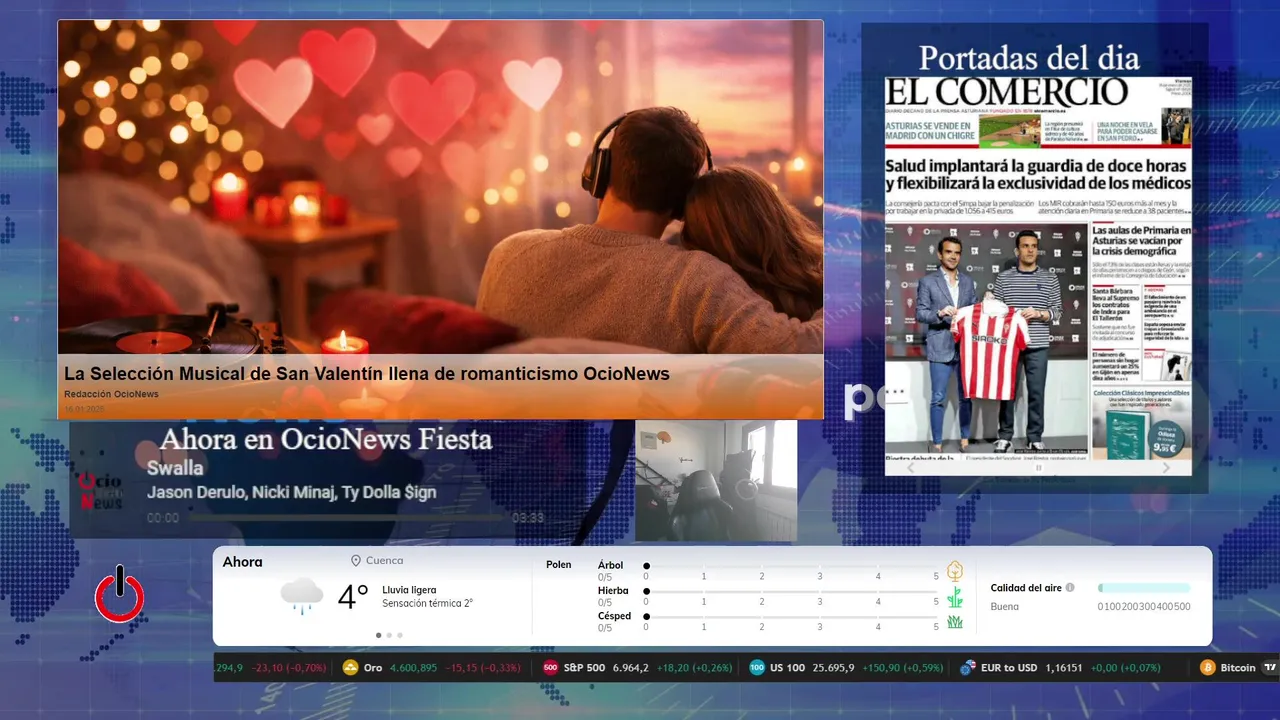Click the S&P 500 ticker badge
The image size is (1280, 720).
[x=550, y=668]
